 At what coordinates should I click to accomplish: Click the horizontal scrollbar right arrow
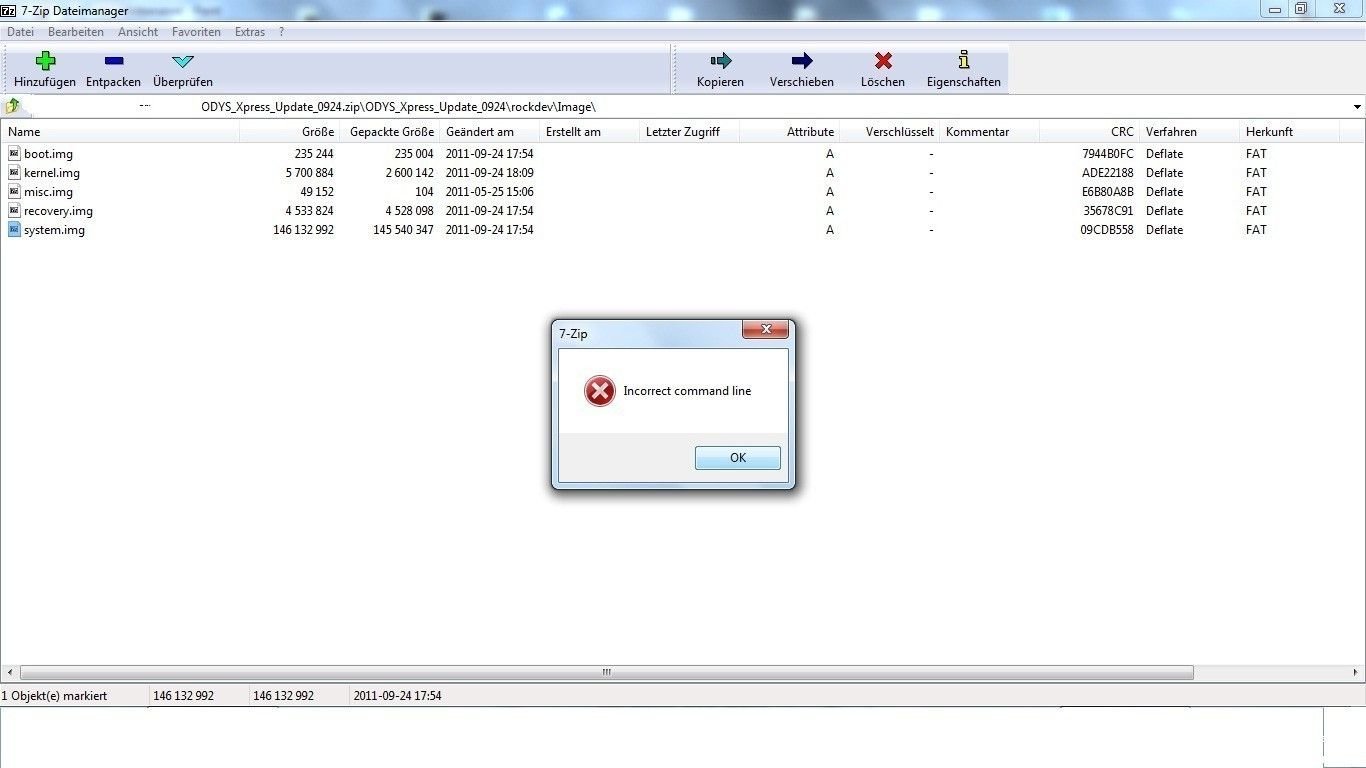pos(1356,673)
